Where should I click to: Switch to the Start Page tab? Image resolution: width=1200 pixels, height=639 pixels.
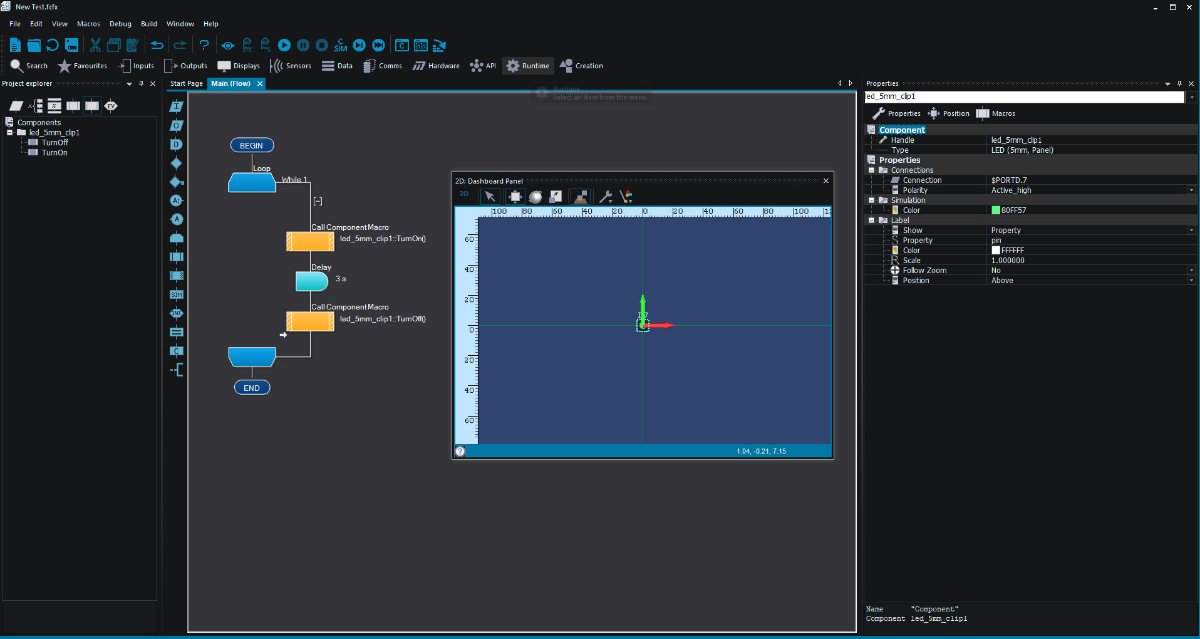[x=187, y=84]
